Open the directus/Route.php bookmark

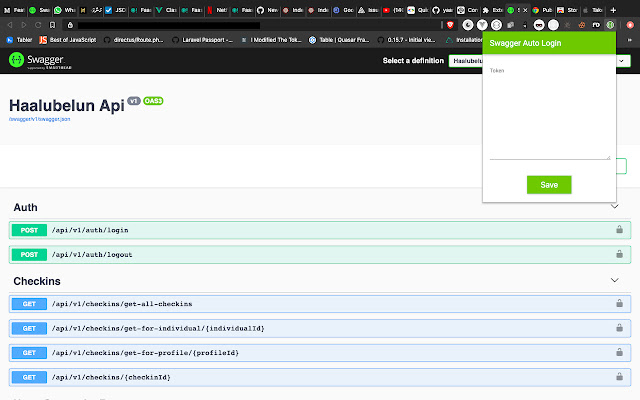click(133, 40)
